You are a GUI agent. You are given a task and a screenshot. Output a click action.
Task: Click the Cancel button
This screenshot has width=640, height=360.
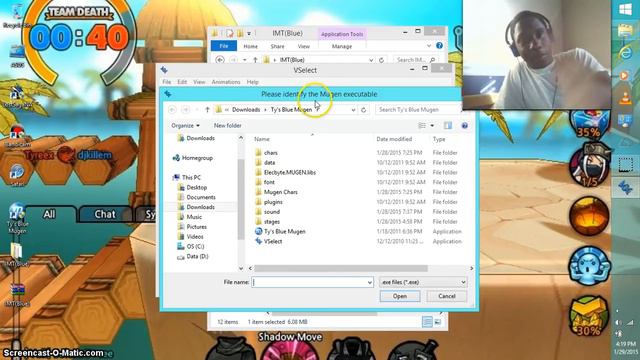447,296
